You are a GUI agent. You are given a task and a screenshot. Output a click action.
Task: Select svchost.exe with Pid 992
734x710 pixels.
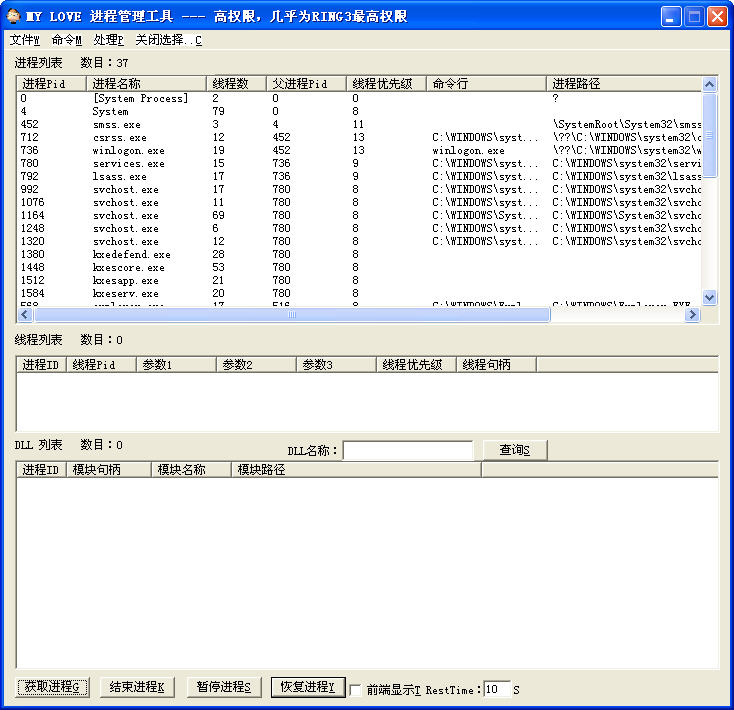point(359,190)
